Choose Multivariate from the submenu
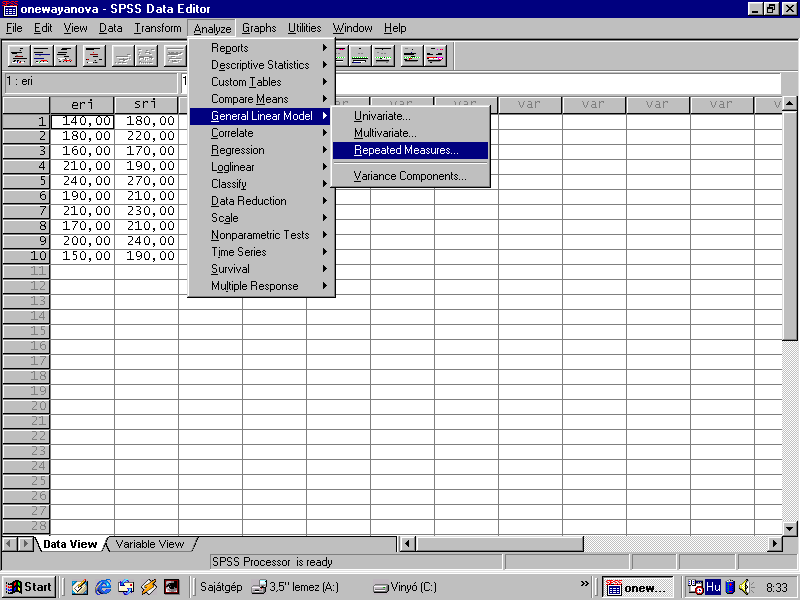 [411, 133]
